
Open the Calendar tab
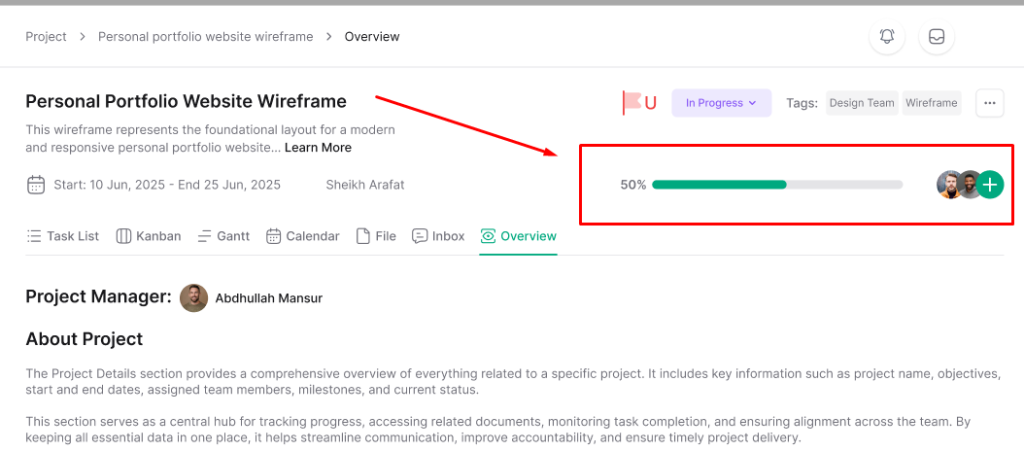point(302,237)
